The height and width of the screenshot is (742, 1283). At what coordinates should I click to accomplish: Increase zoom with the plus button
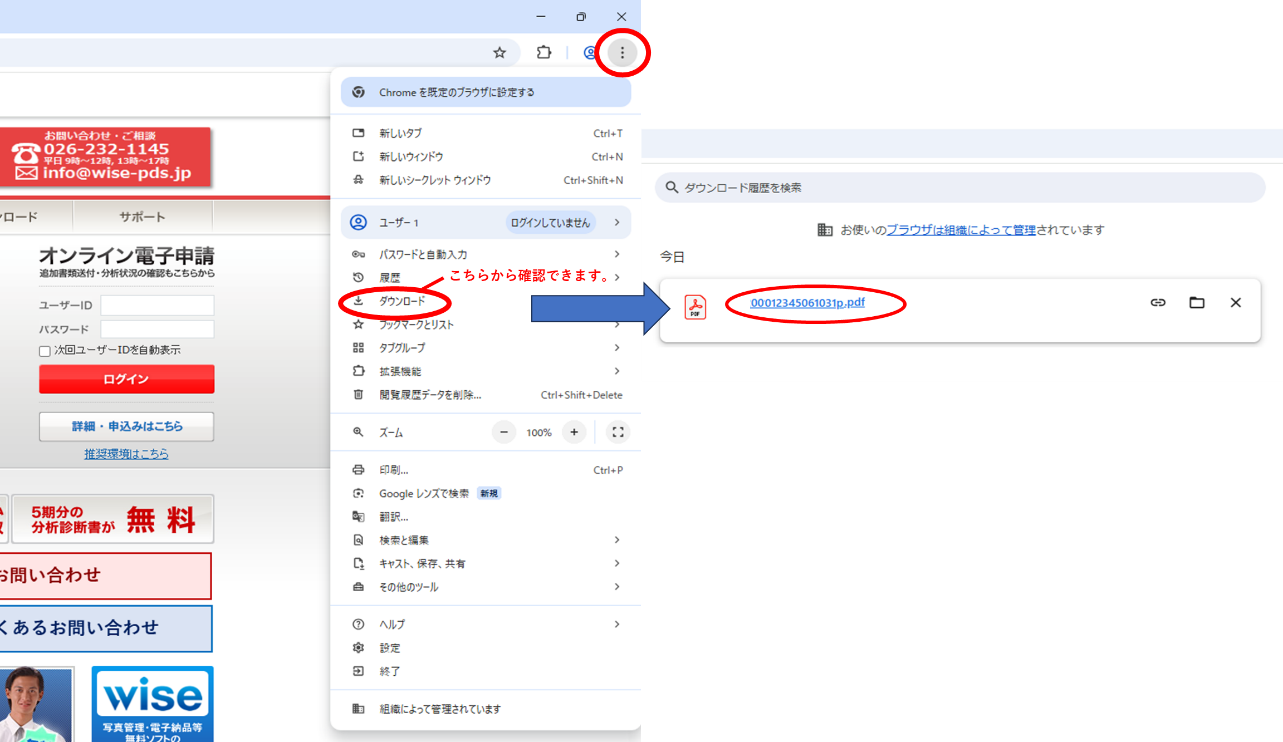tap(573, 432)
